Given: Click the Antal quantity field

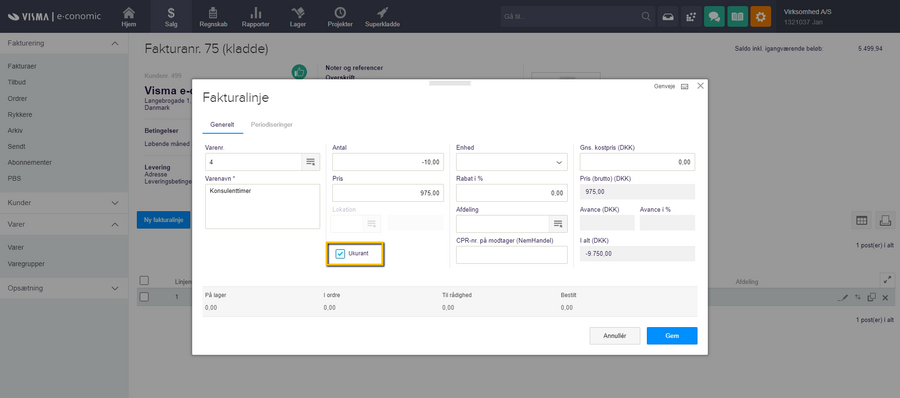Looking at the screenshot, I should [x=388, y=162].
